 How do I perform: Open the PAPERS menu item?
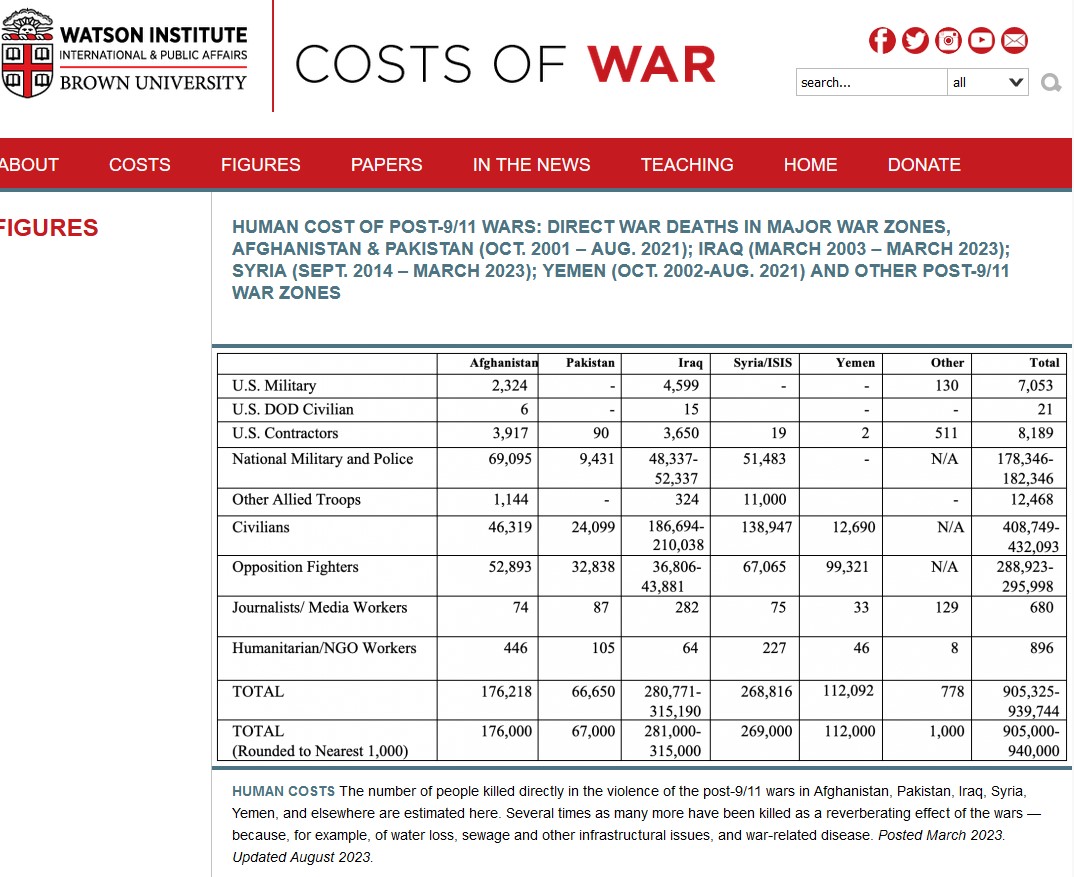pos(386,164)
